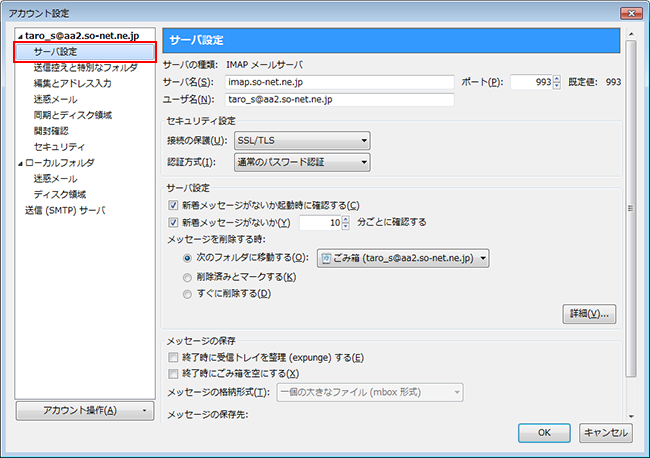
Task: Click the 詳細 button
Action: (588, 314)
